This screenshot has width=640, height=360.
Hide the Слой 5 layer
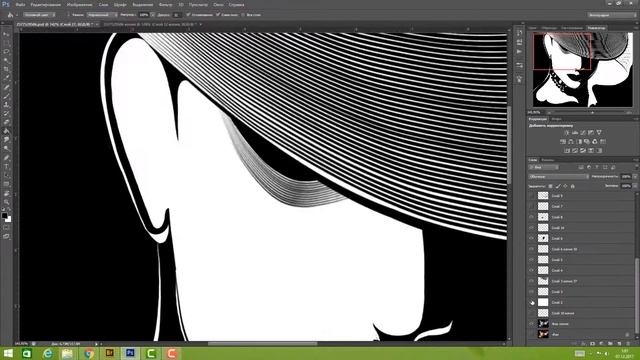pos(531,260)
